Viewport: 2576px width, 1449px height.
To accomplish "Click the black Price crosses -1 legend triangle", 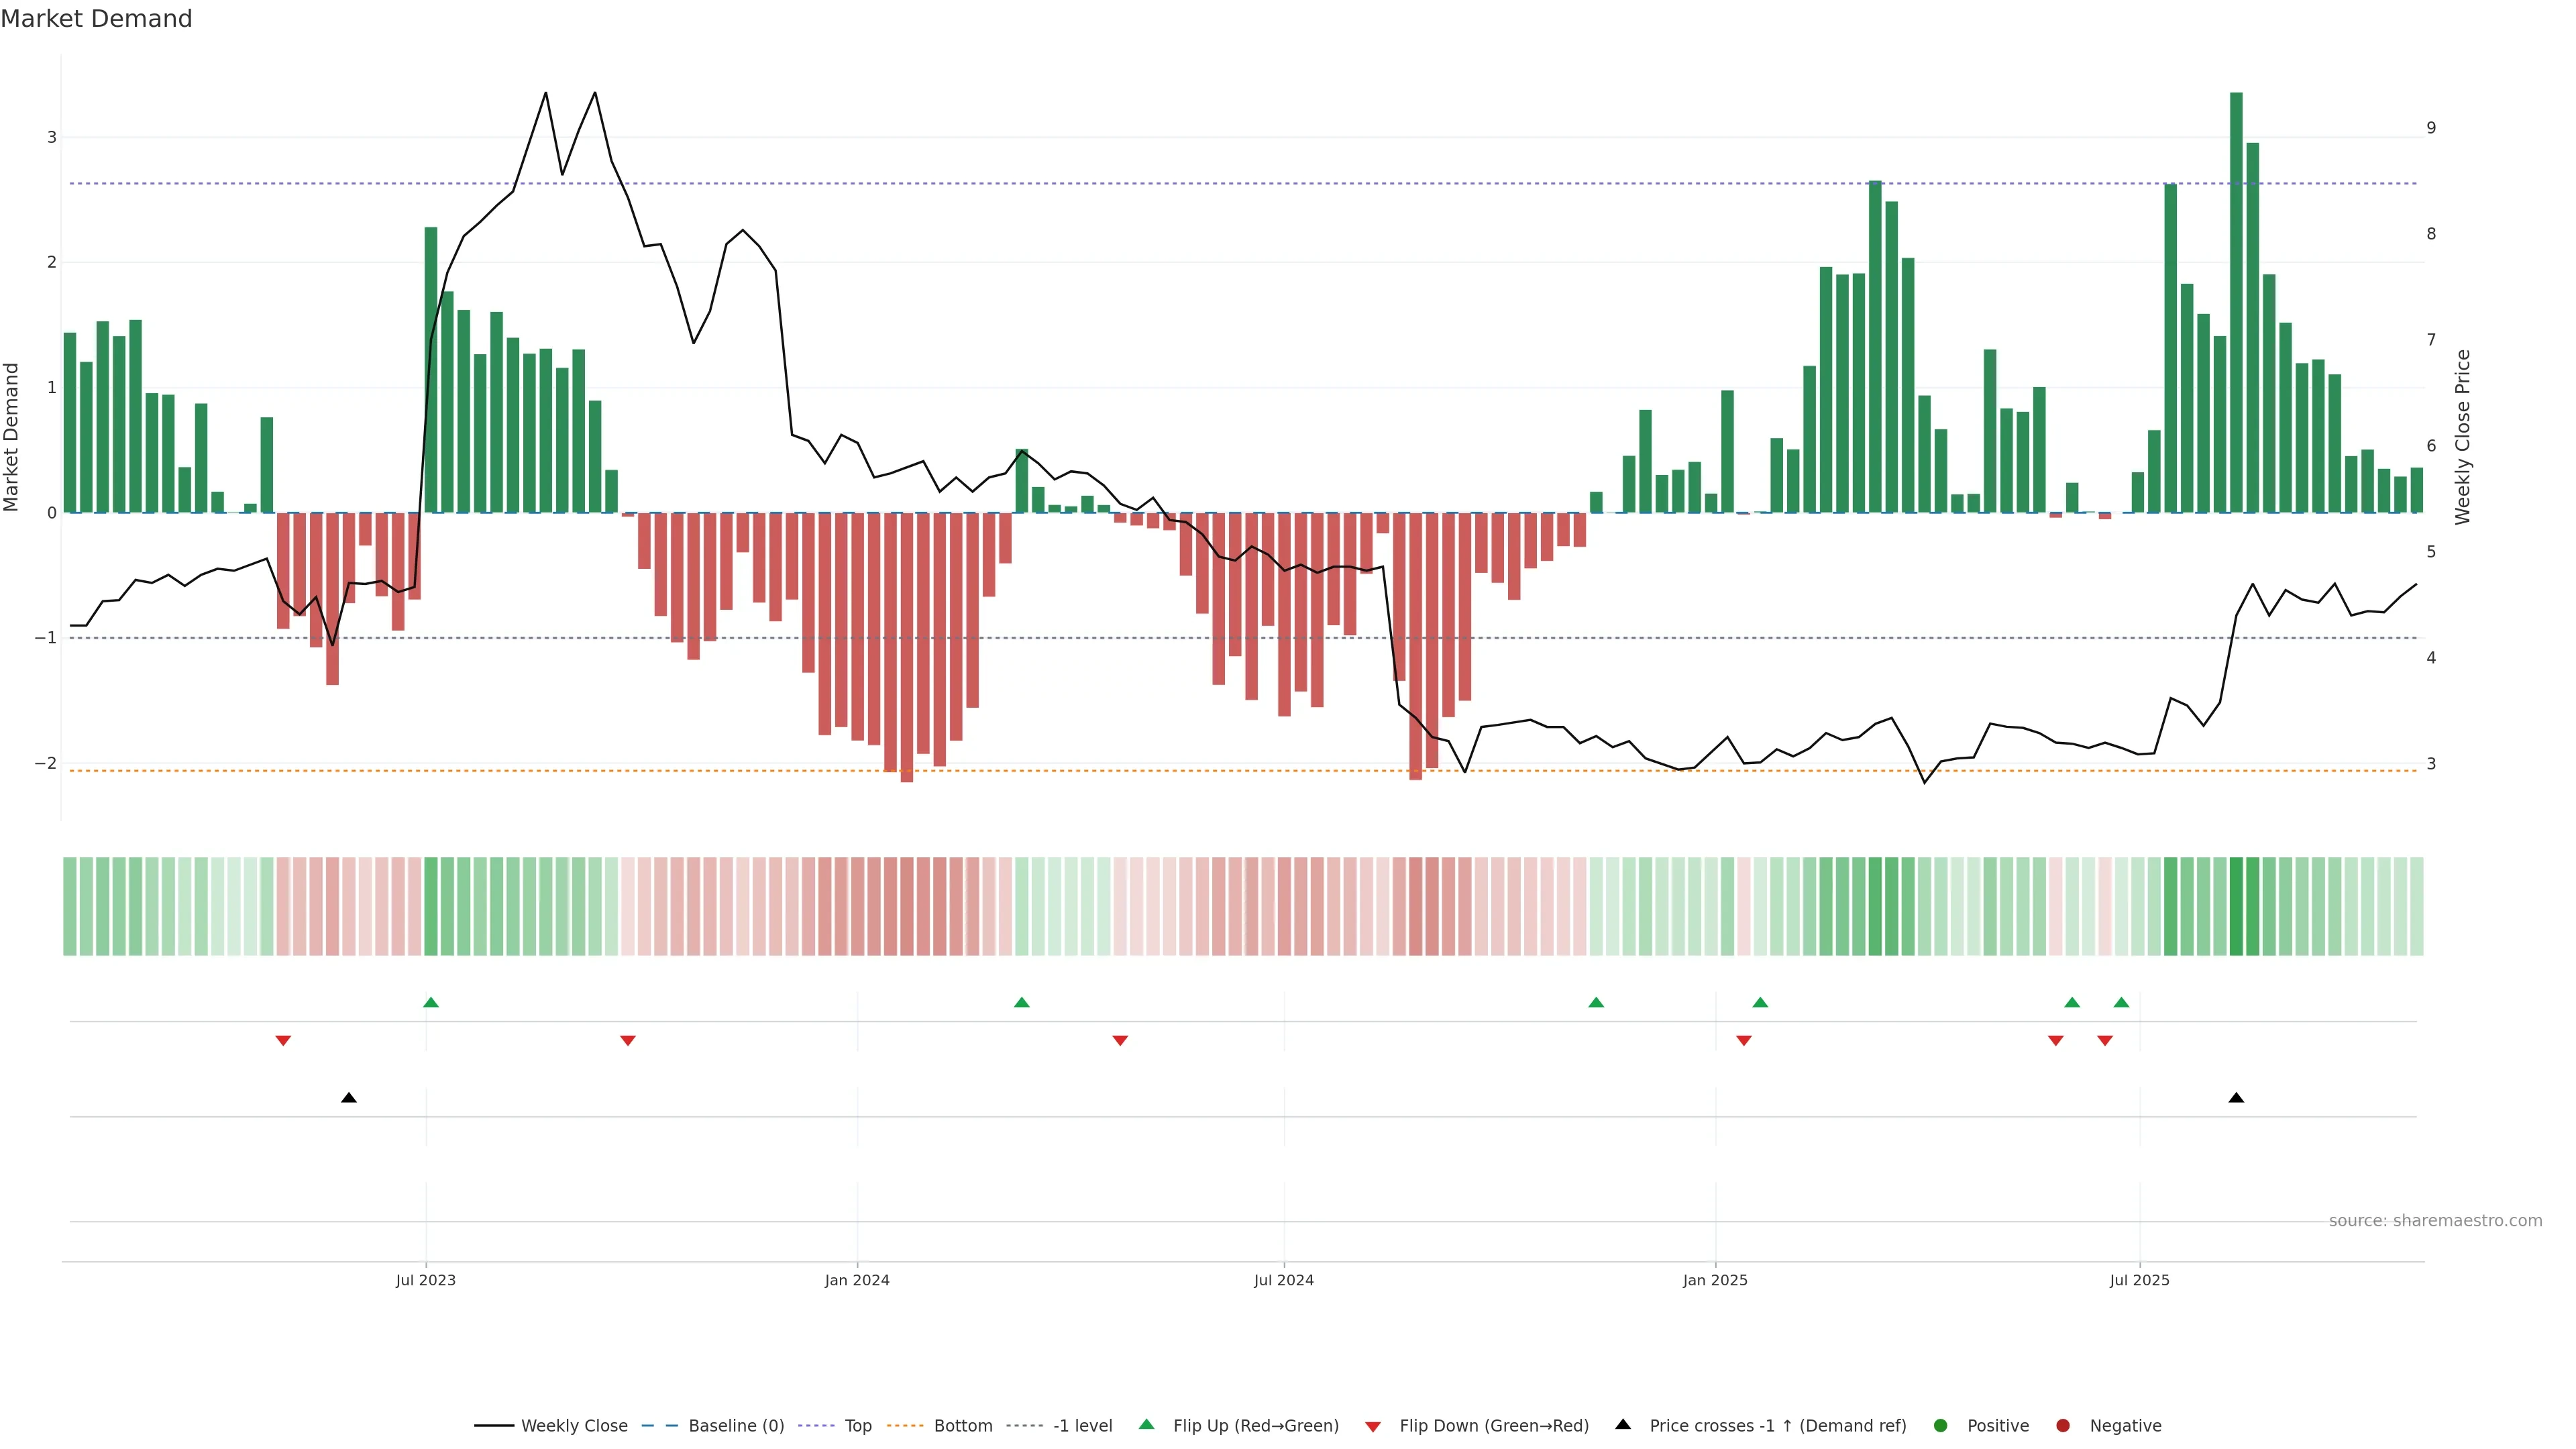I will point(1623,1424).
